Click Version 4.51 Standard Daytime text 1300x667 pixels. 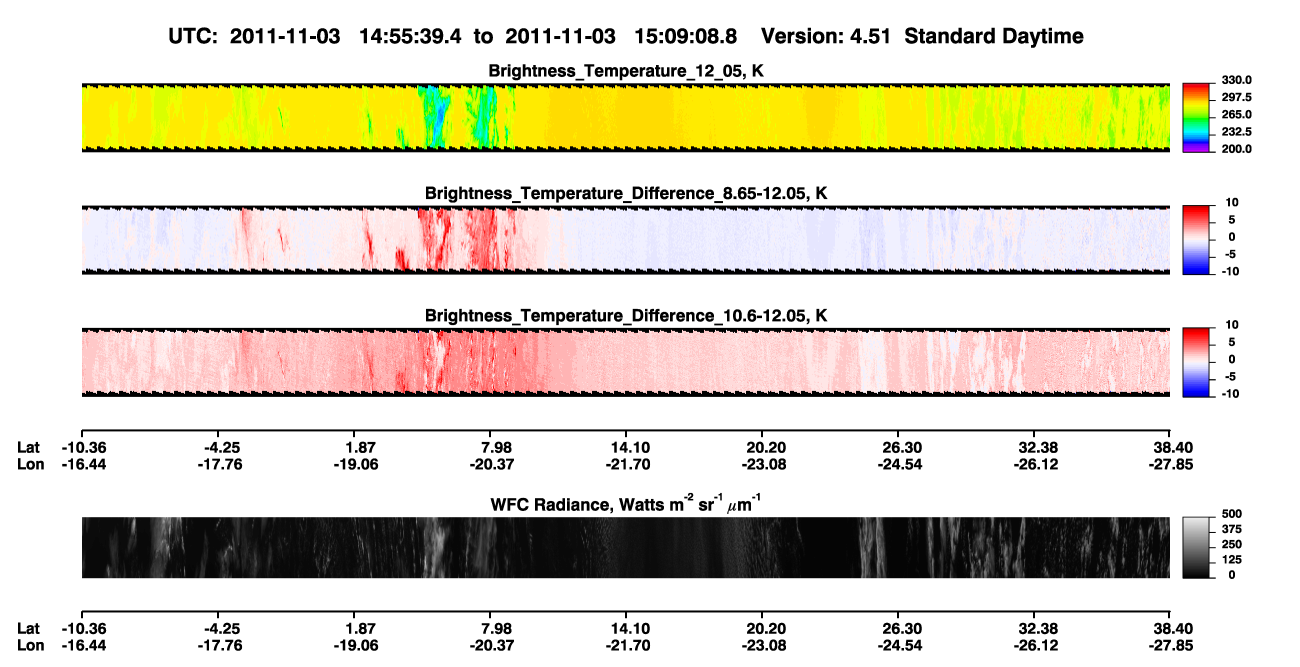point(923,37)
